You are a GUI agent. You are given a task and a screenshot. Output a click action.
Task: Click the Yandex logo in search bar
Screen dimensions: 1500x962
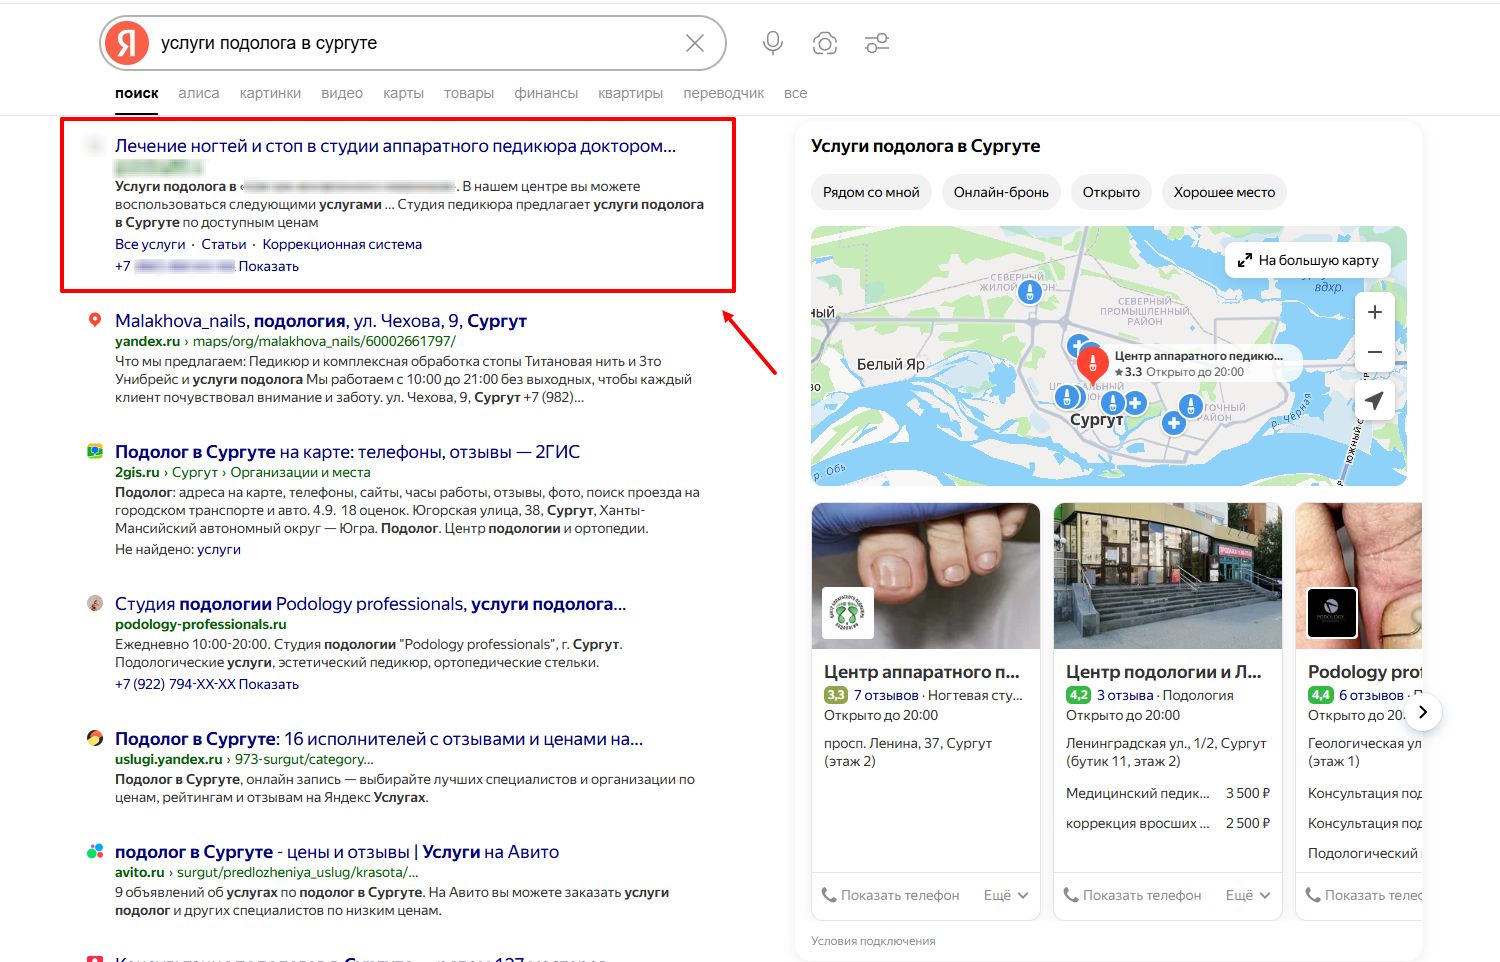127,43
